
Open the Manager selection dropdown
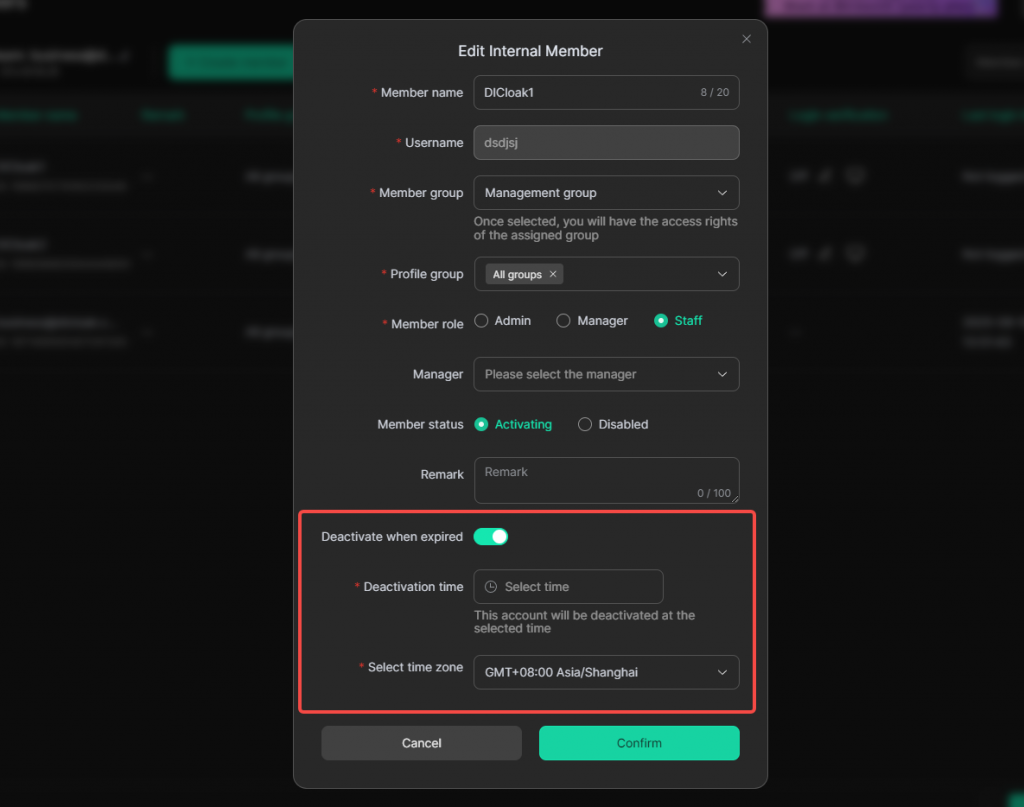(606, 374)
